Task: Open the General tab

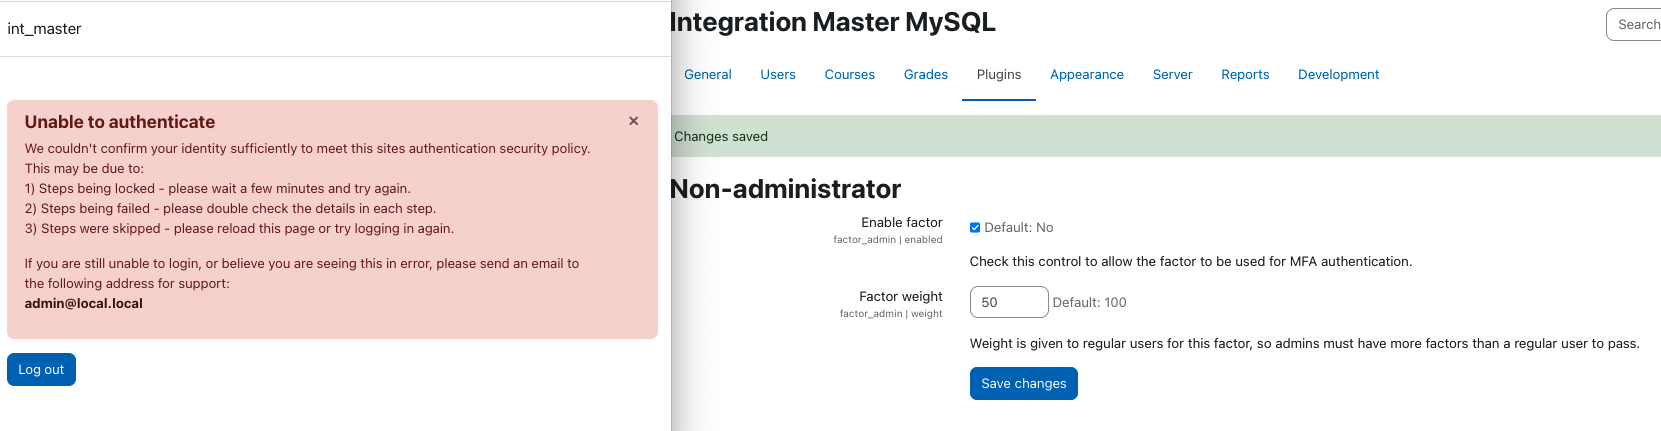Action: click(708, 75)
